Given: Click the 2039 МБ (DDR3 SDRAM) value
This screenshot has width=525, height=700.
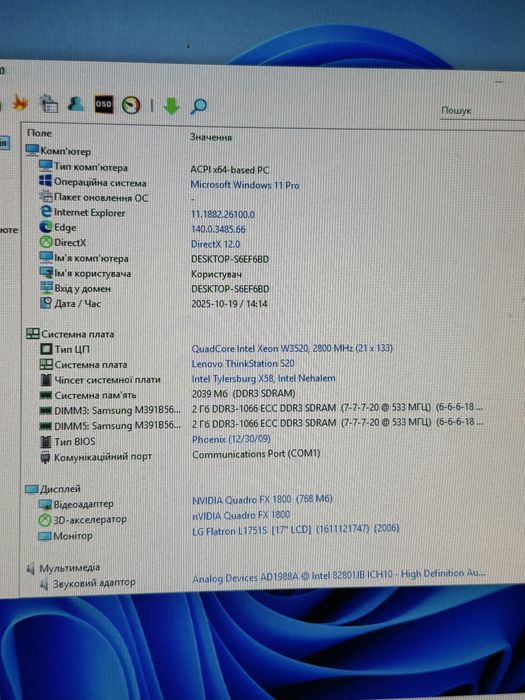Looking at the screenshot, I should [x=244, y=394].
